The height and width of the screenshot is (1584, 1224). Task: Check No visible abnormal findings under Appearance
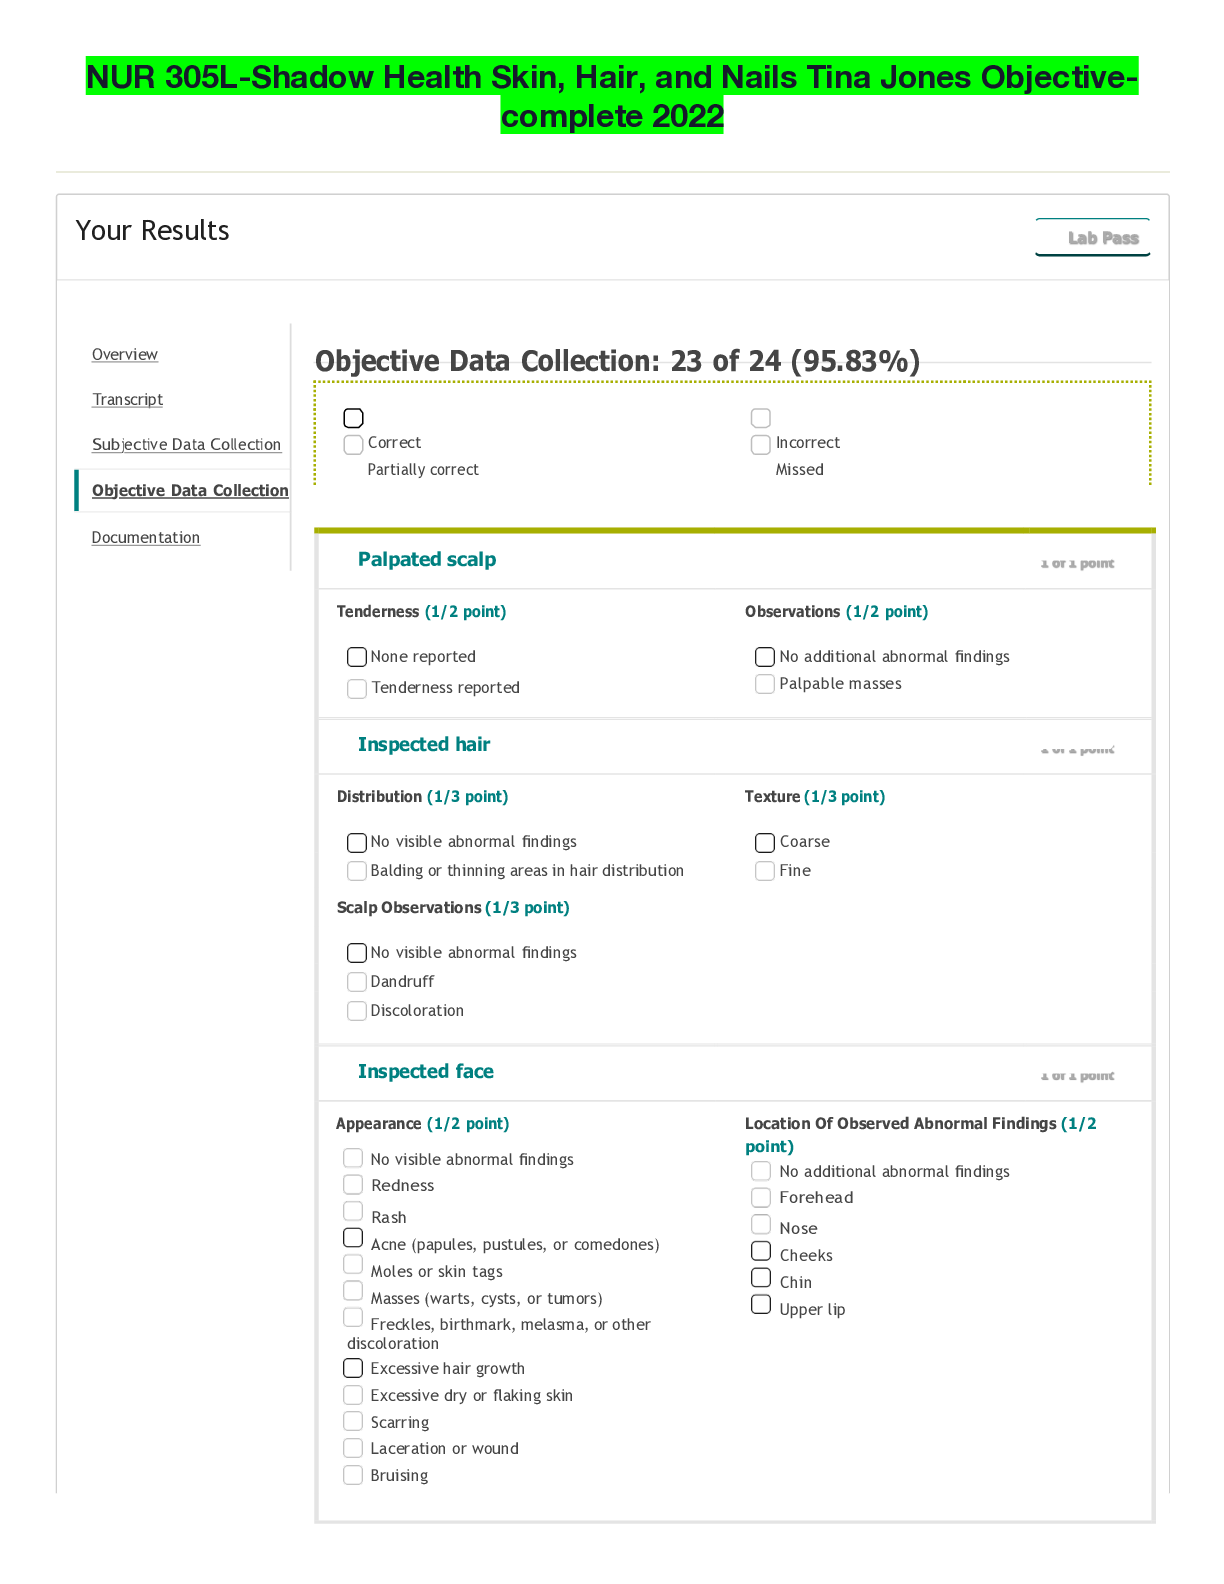[353, 1158]
